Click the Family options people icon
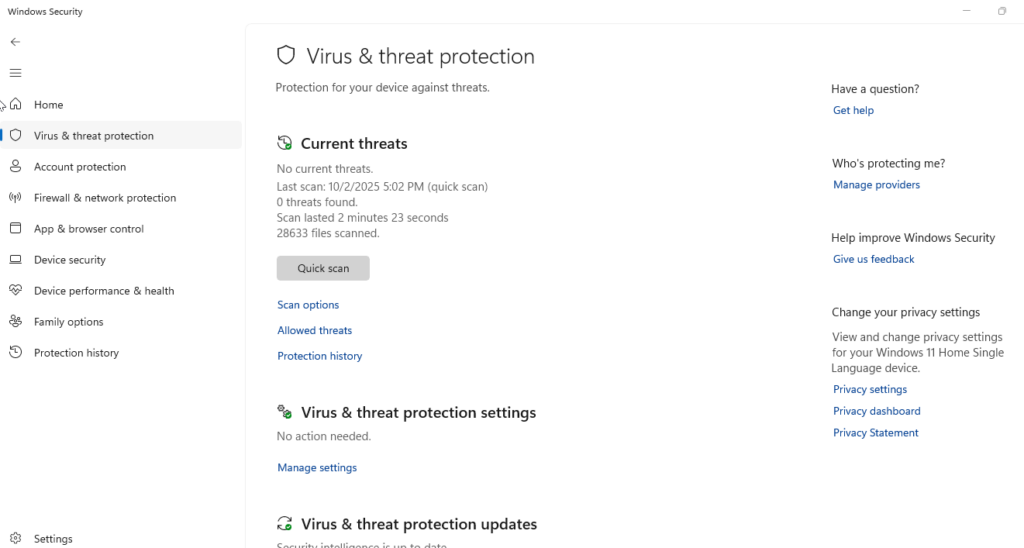The height and width of the screenshot is (548, 1024). [16, 322]
